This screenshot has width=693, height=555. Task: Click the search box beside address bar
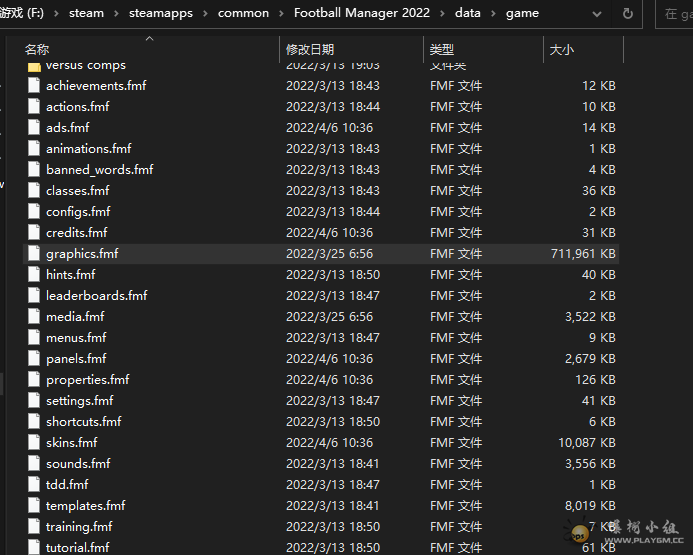(675, 14)
